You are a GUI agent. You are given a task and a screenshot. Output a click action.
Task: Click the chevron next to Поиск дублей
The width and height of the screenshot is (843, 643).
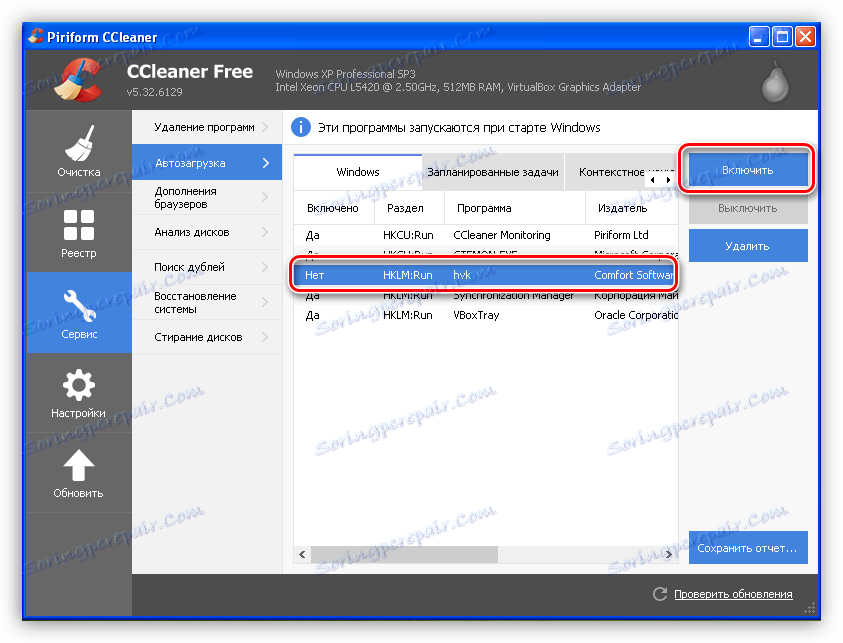(265, 267)
